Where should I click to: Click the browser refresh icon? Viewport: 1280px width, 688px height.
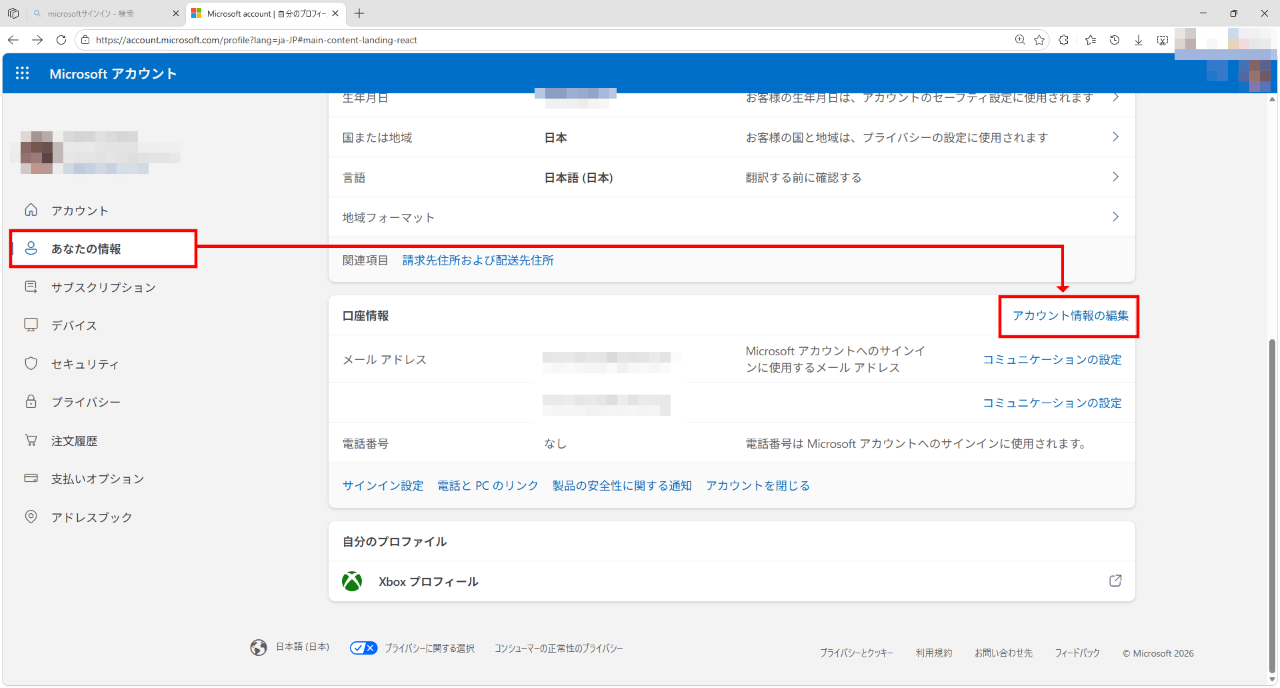[x=61, y=40]
